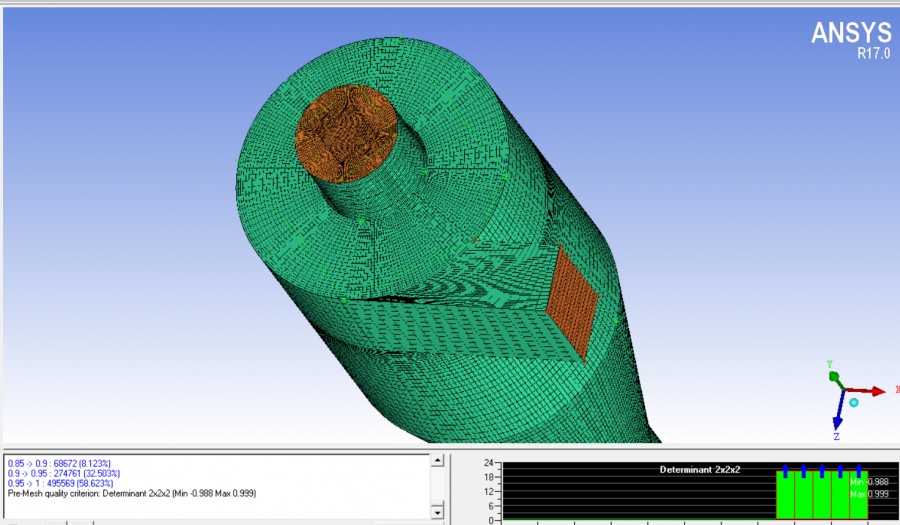
Task: Click the Determinant 2x2x2 histogram title
Action: 699,469
